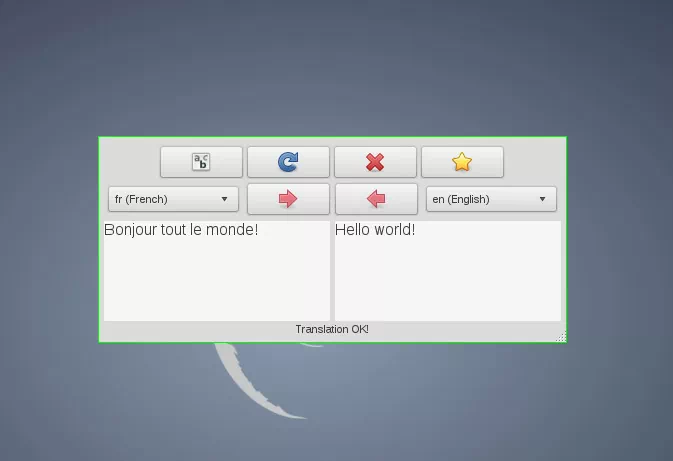Open the en (English) language dropdown

point(491,199)
